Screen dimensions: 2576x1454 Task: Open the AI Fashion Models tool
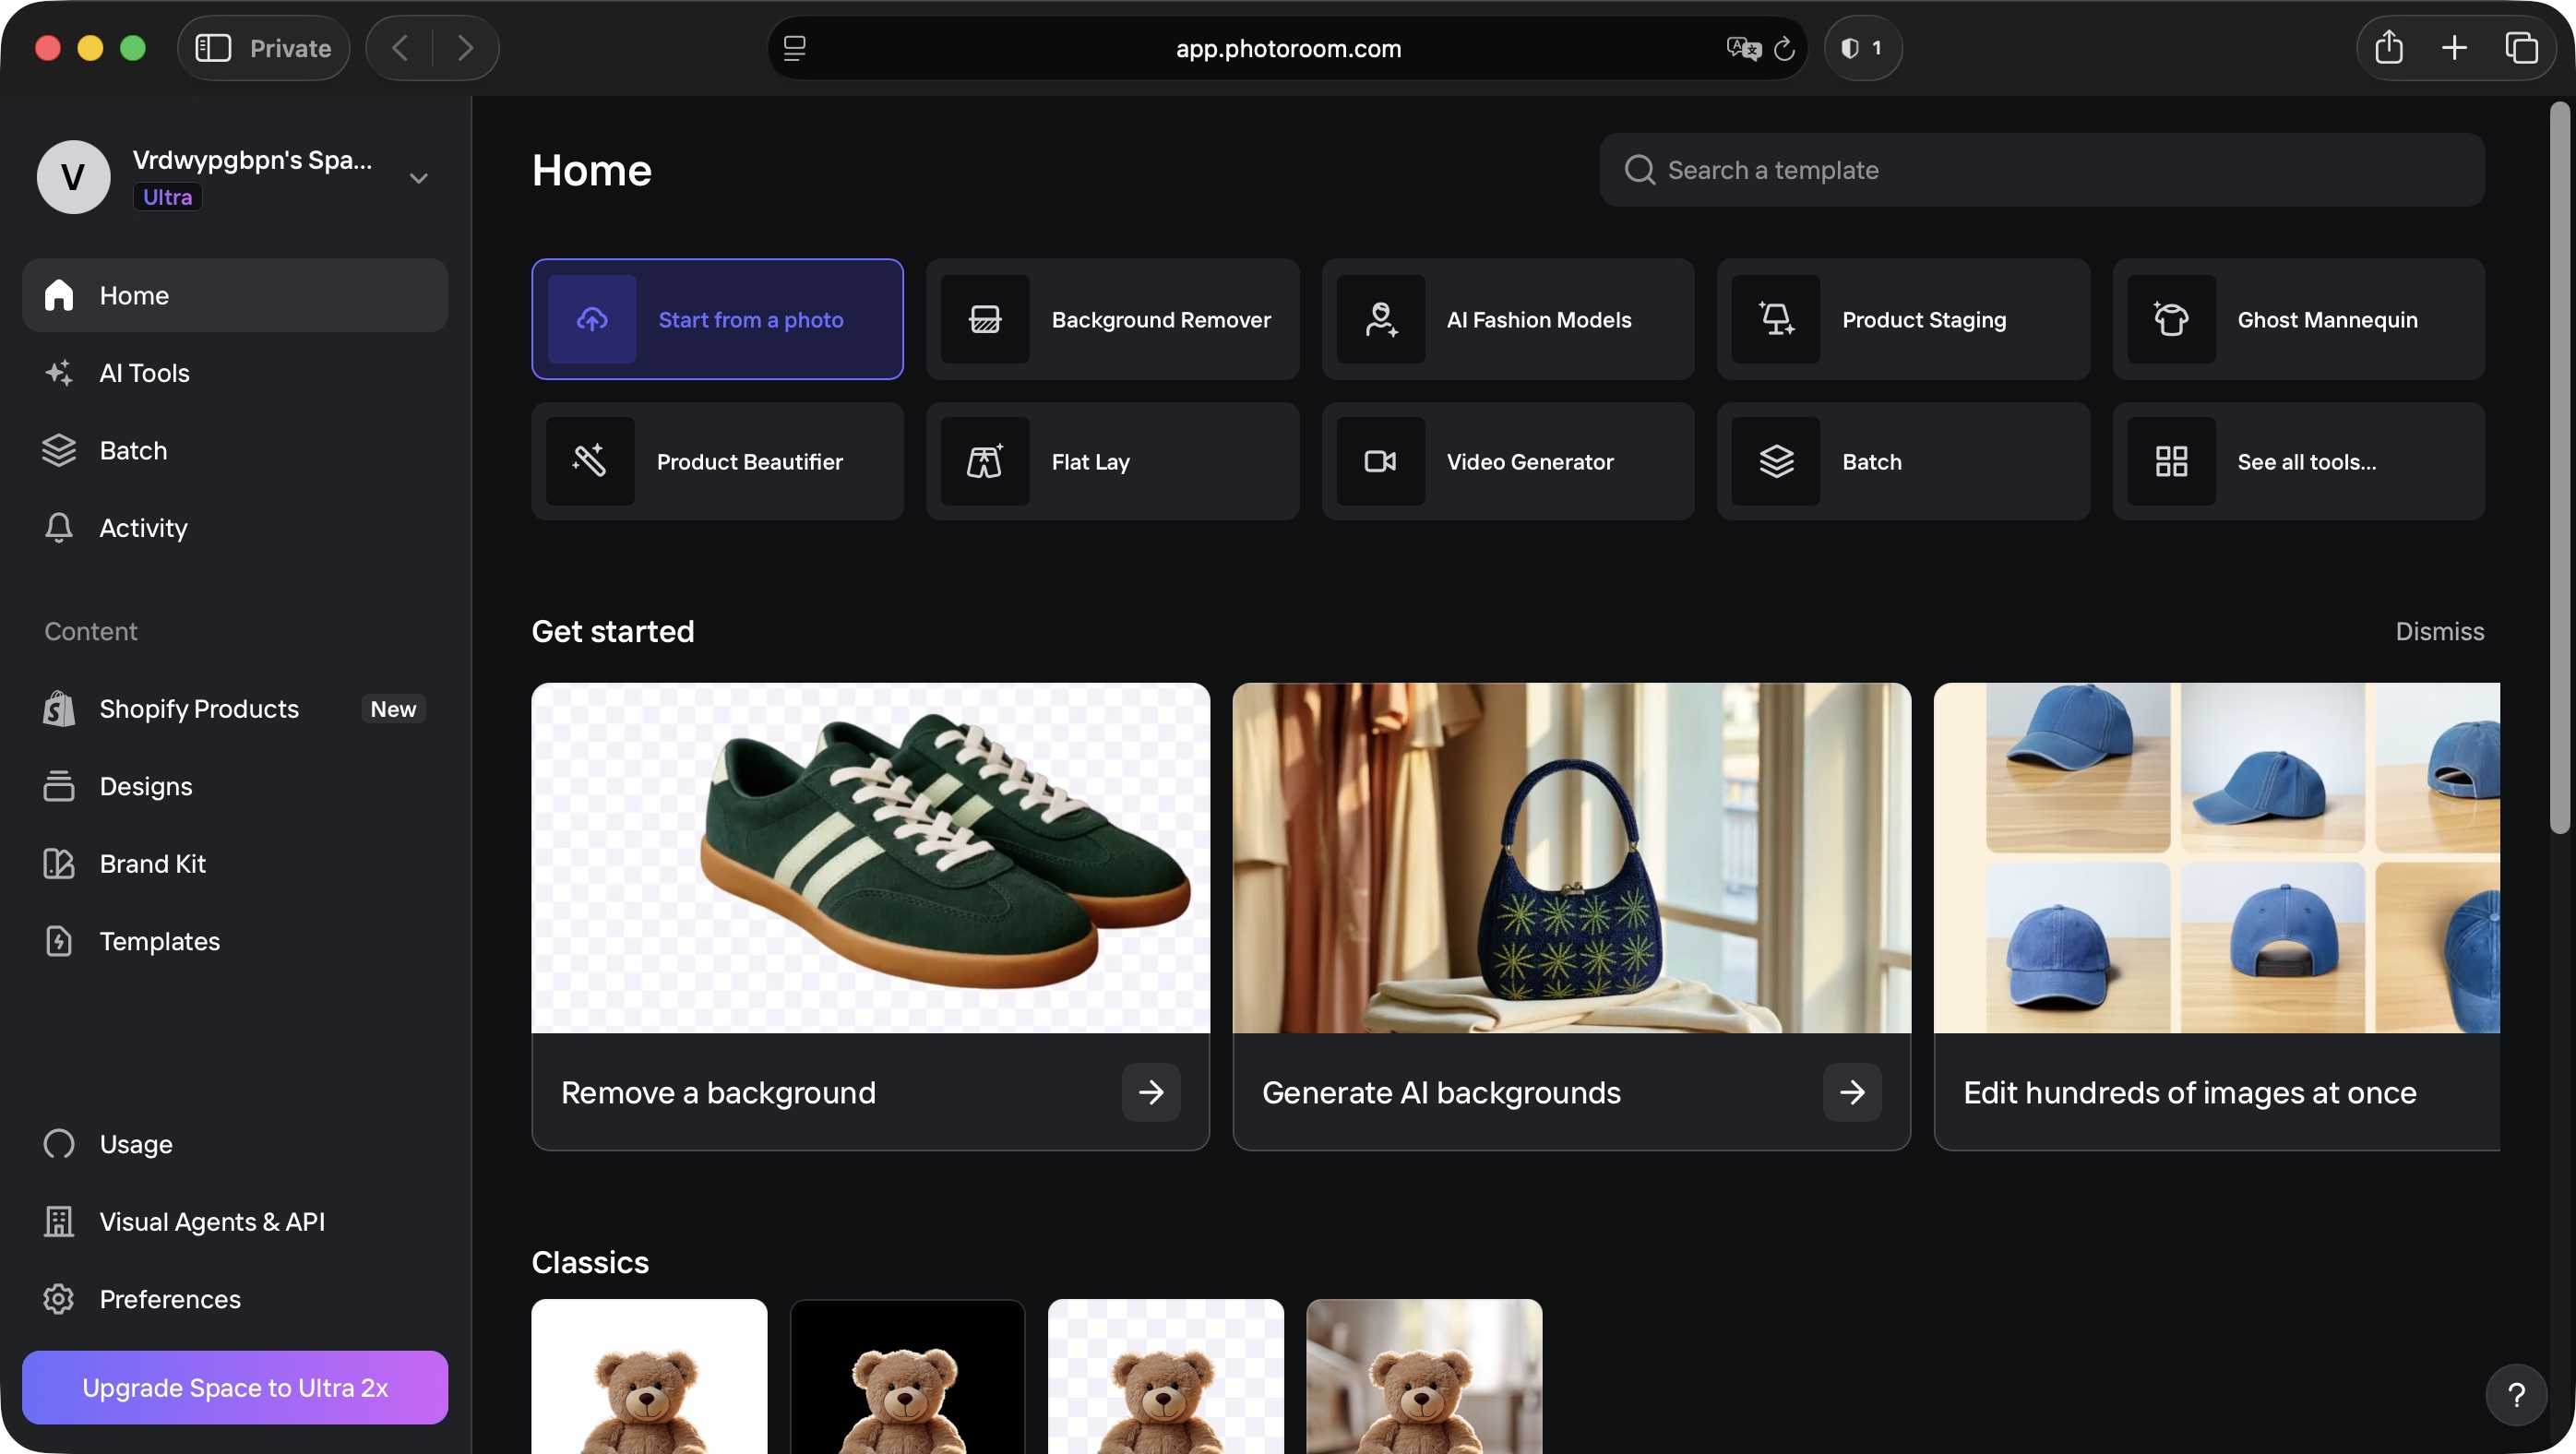point(1507,319)
